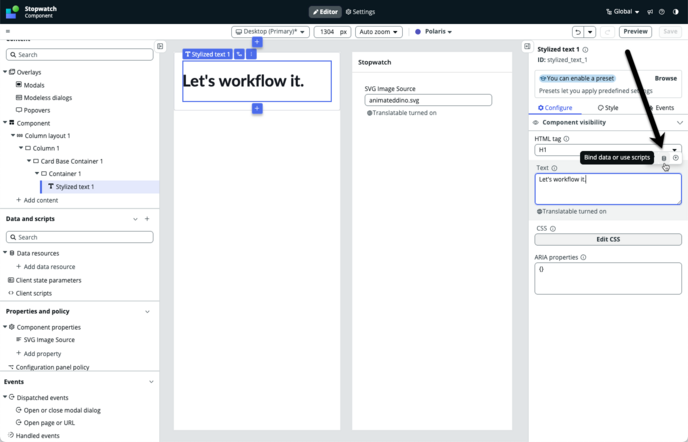The image size is (688, 442).
Task: Click the info icon beside Text label
Action: click(x=554, y=168)
